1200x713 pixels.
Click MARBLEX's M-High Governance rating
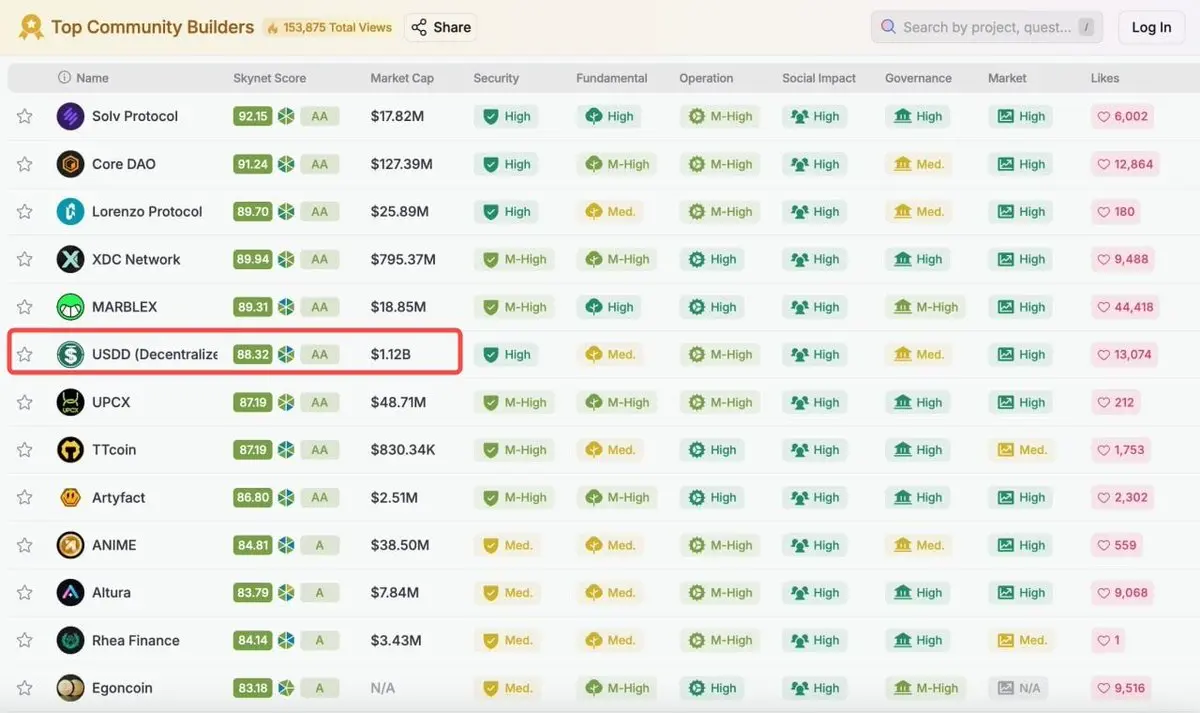tap(926, 307)
